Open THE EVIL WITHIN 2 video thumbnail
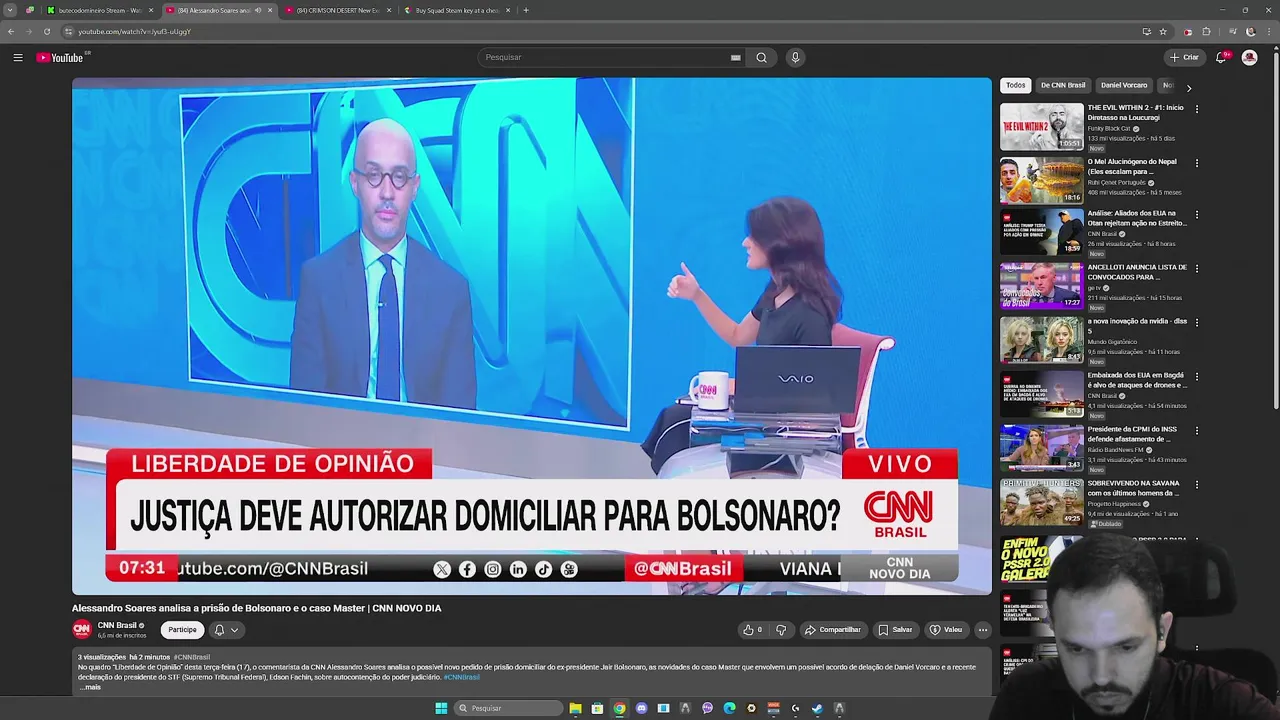 tap(1041, 126)
